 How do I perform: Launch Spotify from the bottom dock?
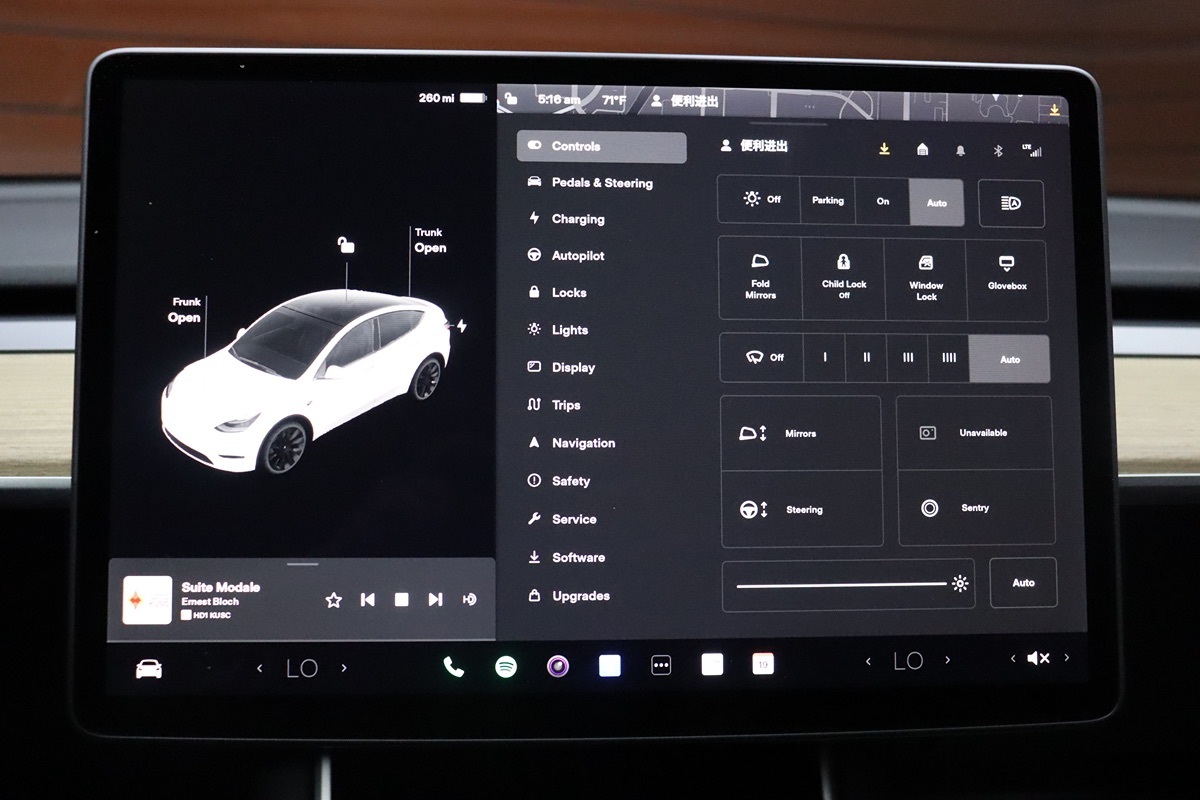[506, 667]
